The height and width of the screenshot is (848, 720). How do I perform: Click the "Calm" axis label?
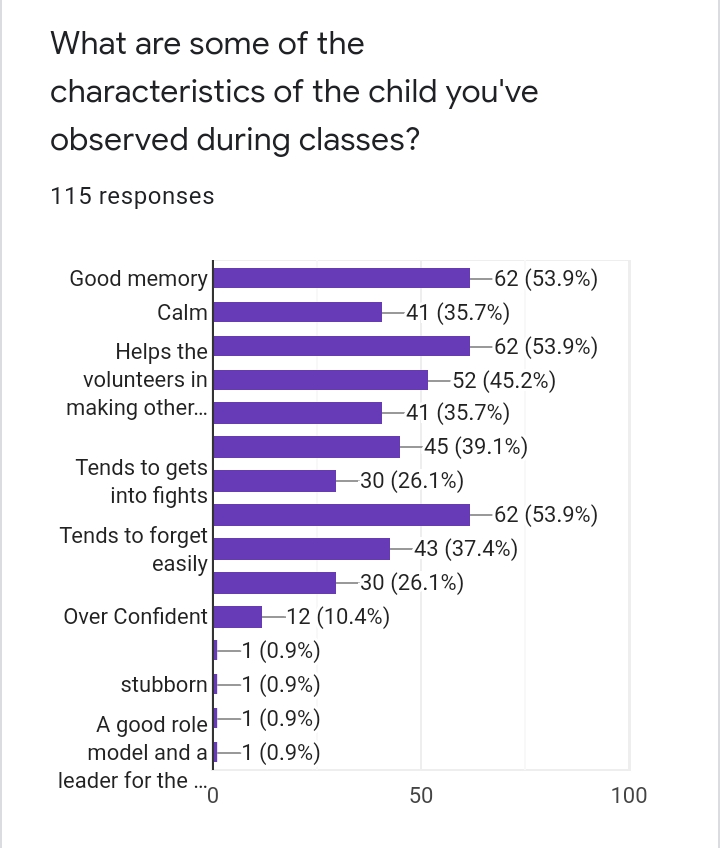tap(182, 312)
